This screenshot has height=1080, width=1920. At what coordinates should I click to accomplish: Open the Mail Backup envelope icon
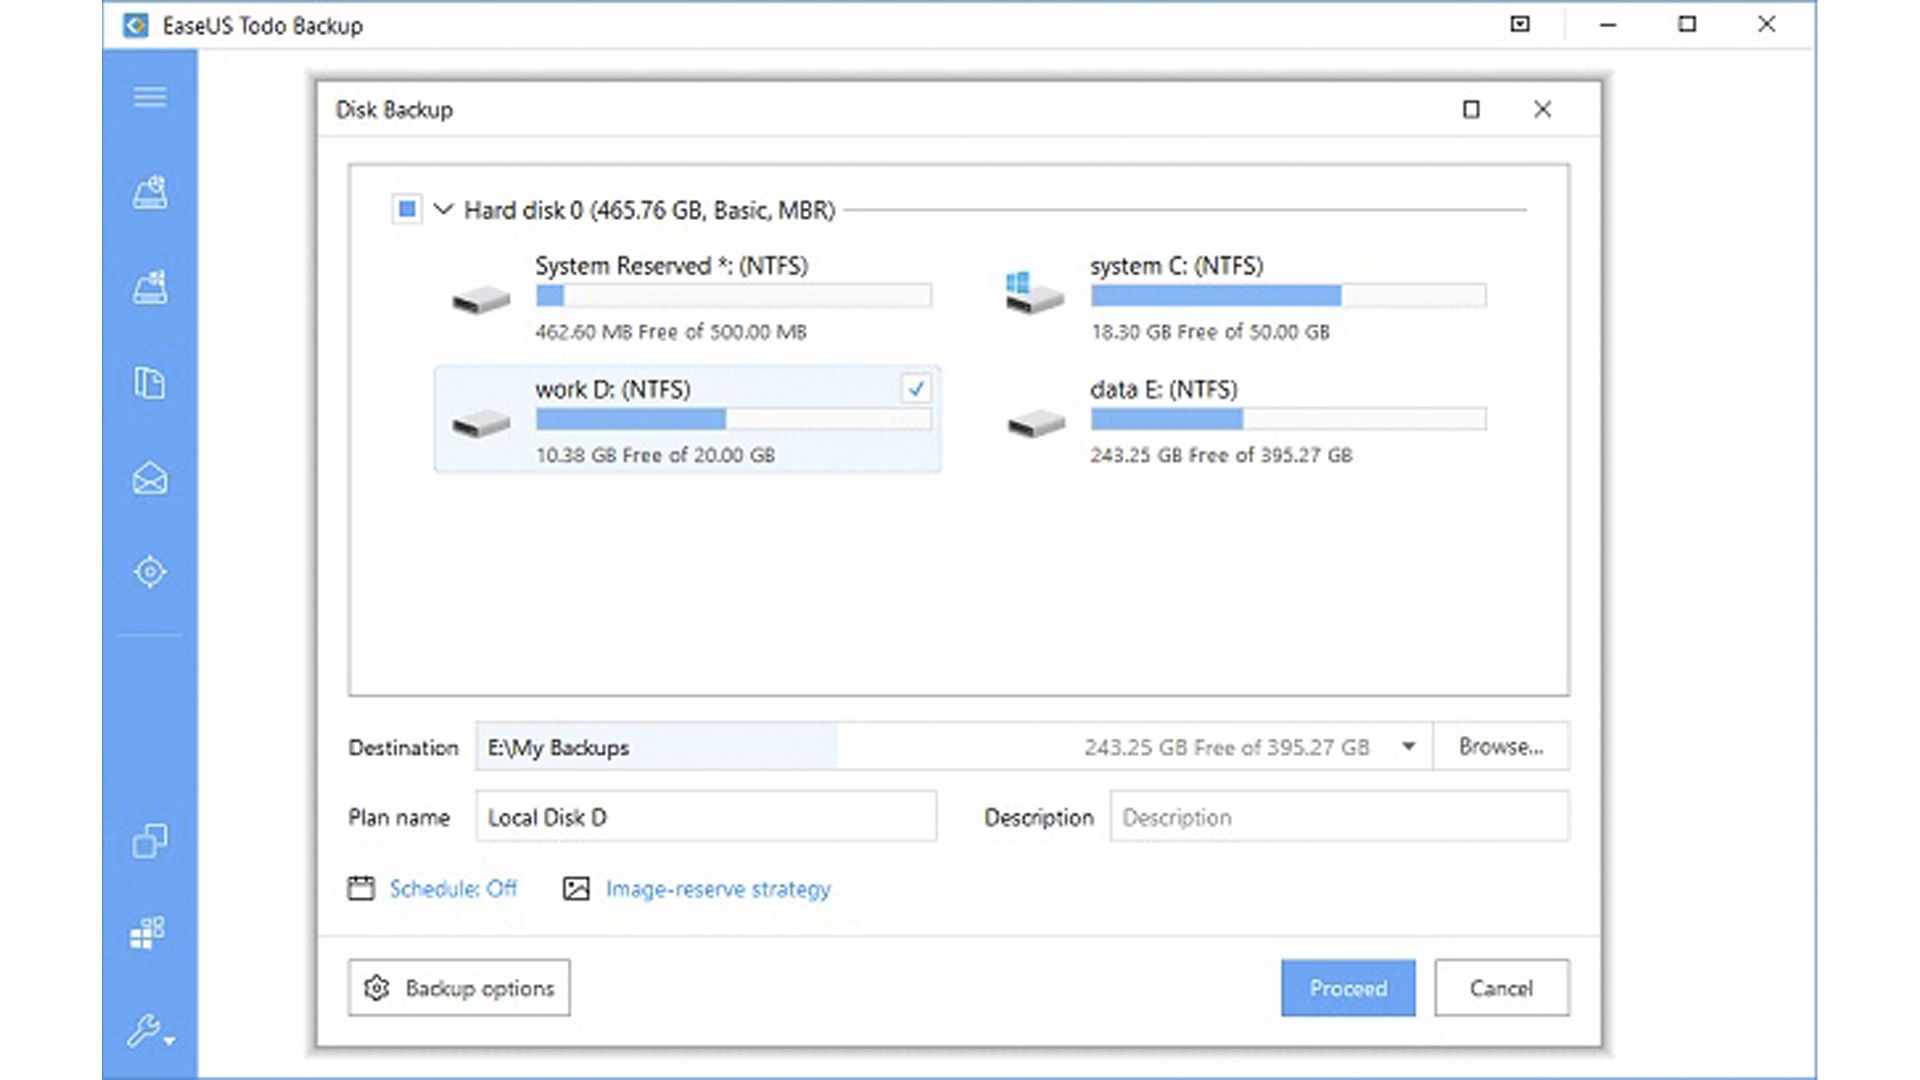150,479
